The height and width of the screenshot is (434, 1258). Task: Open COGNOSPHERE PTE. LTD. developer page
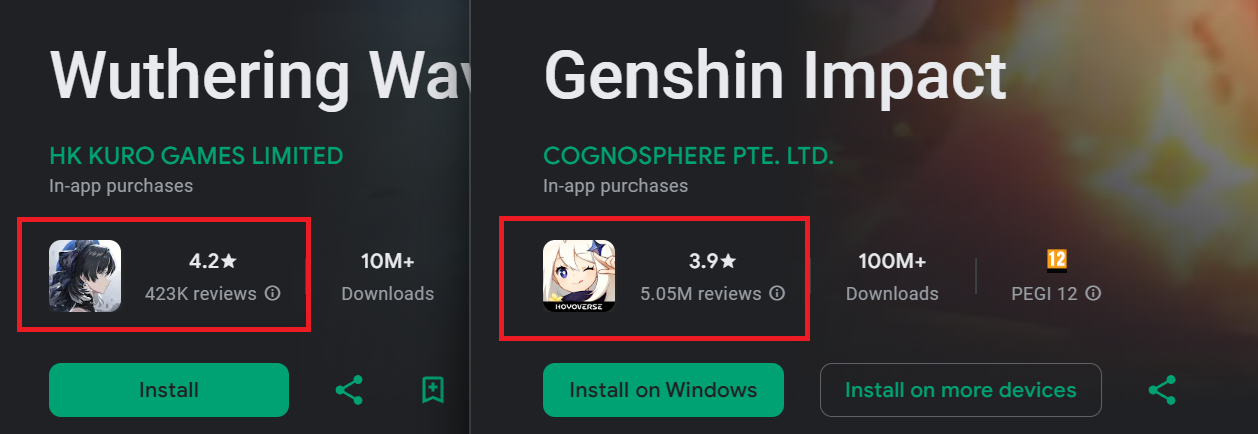688,156
